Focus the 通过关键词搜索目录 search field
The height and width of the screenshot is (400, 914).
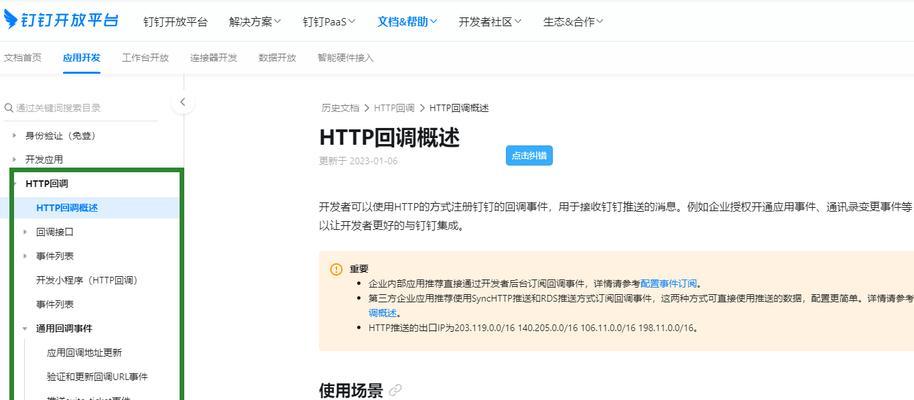80,108
